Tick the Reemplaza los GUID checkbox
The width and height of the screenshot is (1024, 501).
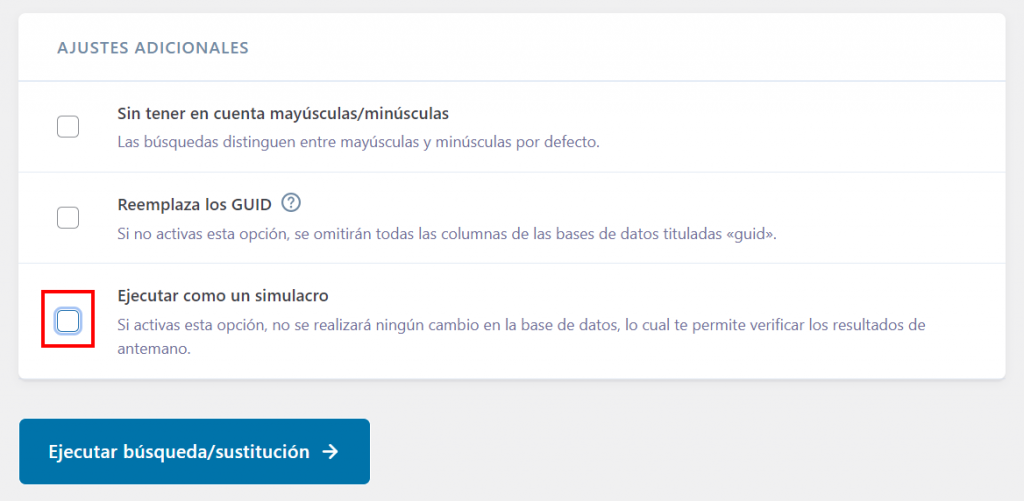click(x=68, y=218)
